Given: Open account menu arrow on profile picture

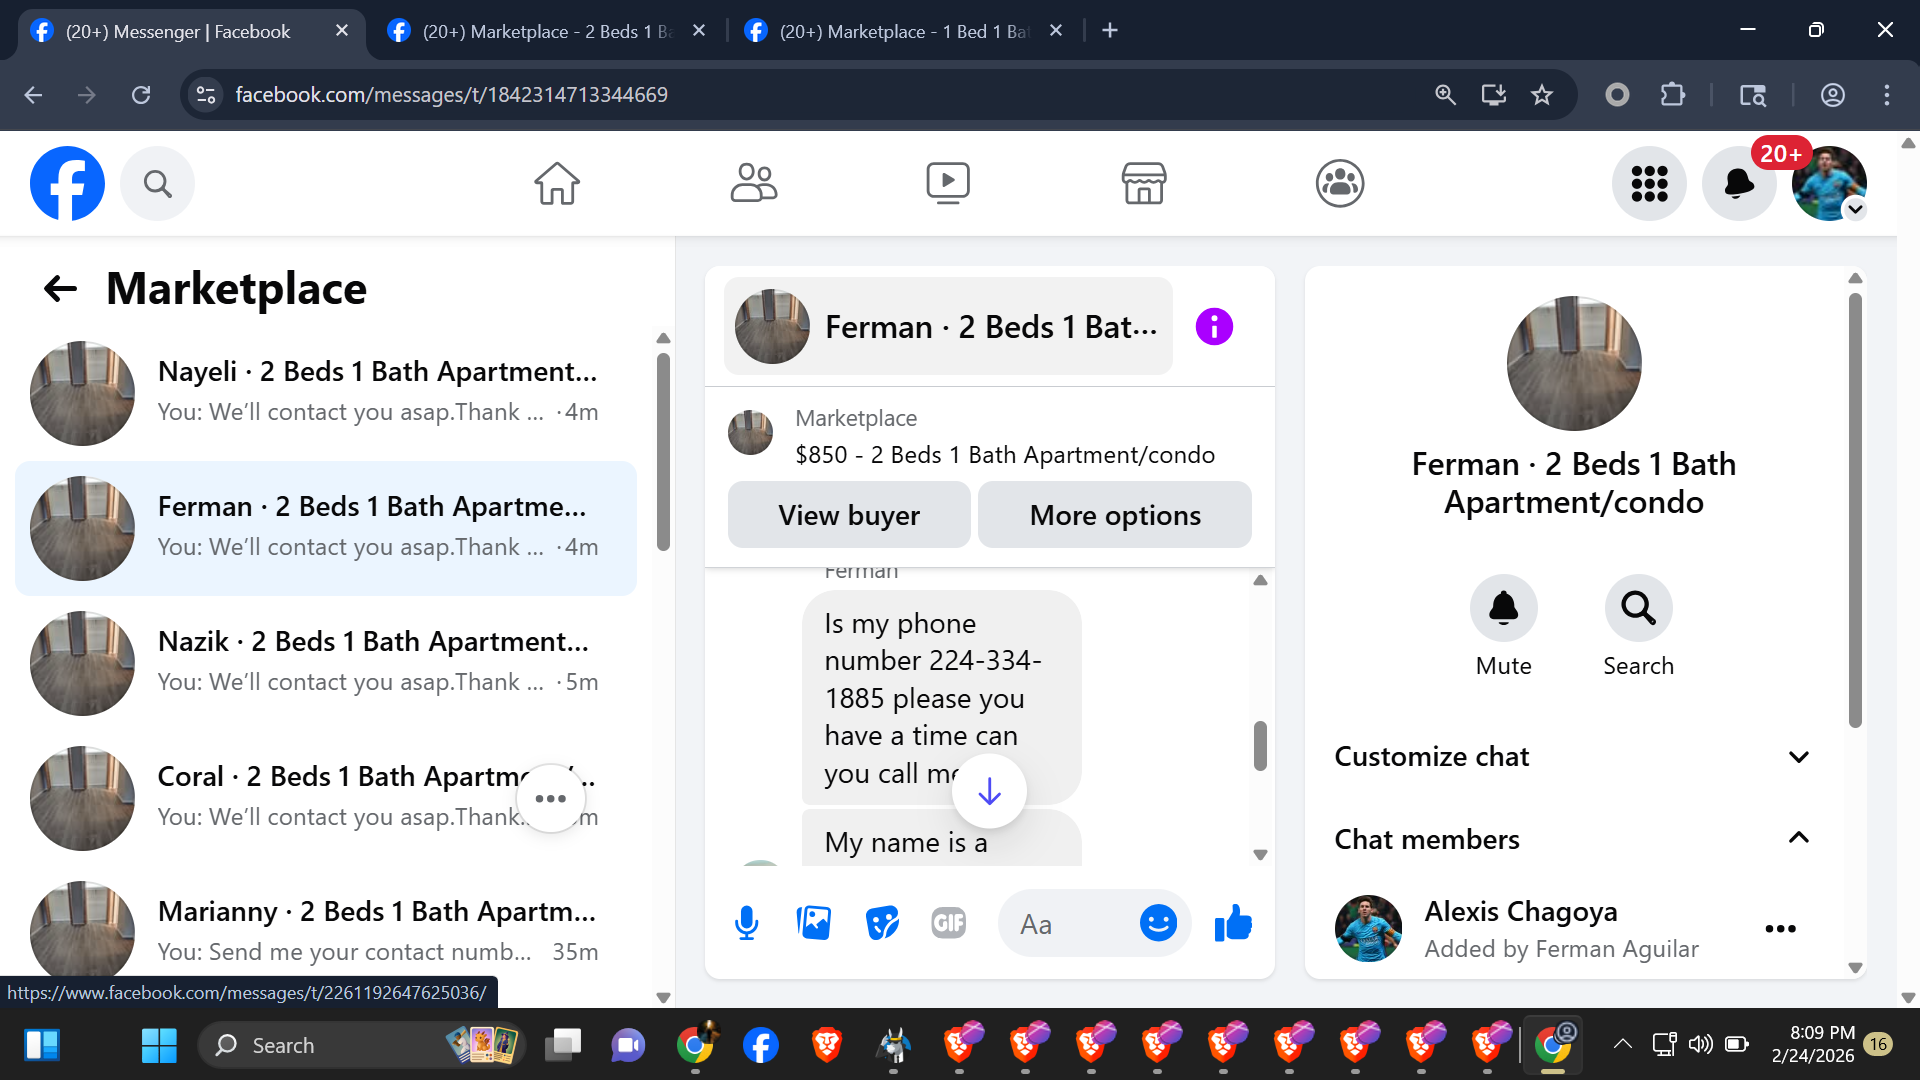Looking at the screenshot, I should (1855, 210).
